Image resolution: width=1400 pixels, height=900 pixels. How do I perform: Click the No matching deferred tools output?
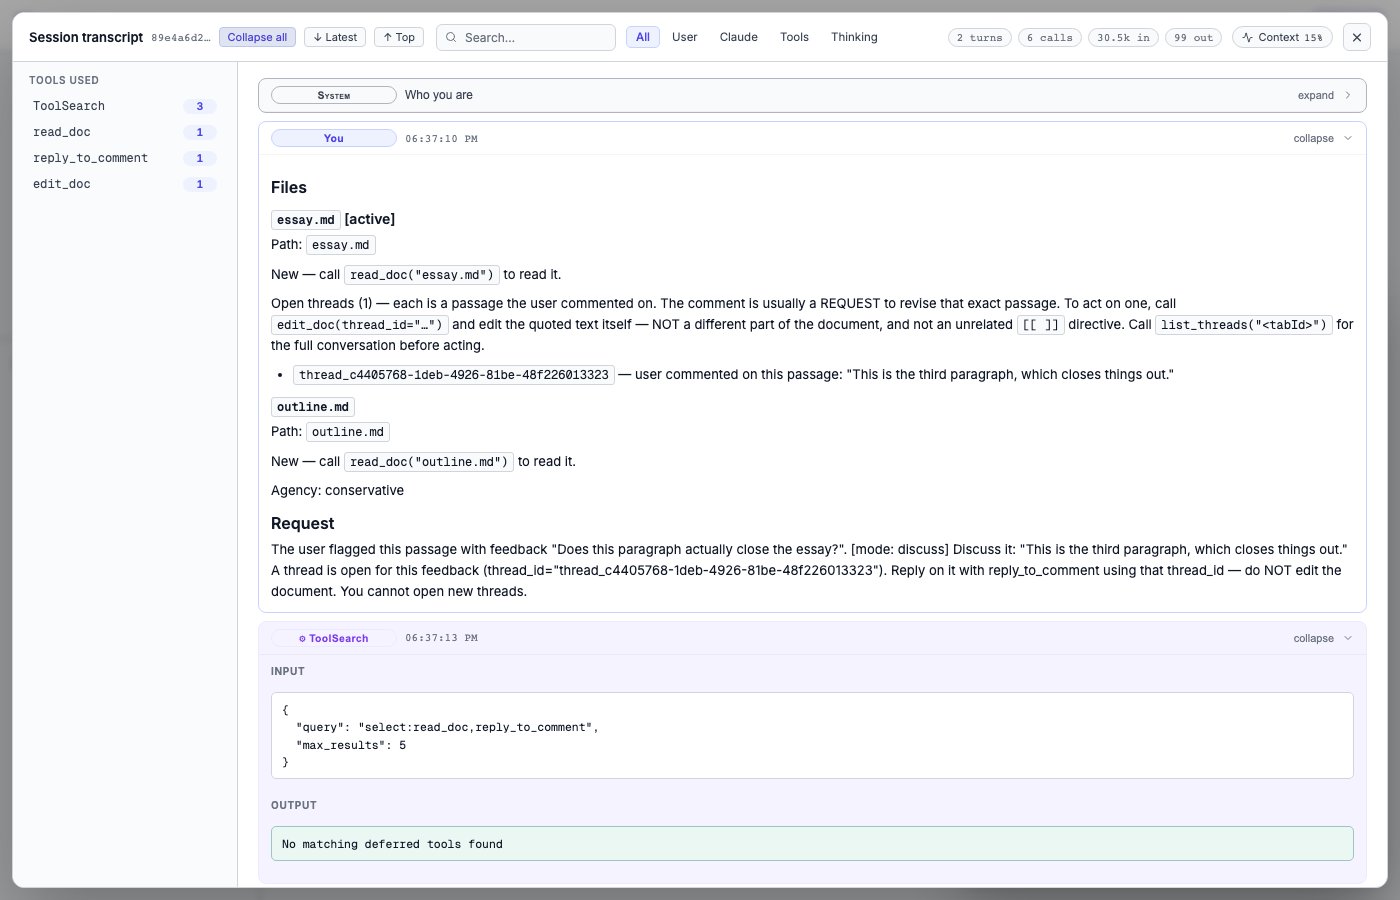(812, 844)
